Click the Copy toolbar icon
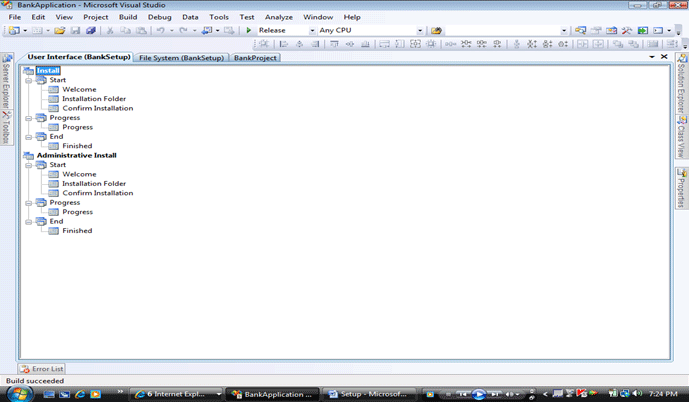The image size is (689, 402). point(126,30)
